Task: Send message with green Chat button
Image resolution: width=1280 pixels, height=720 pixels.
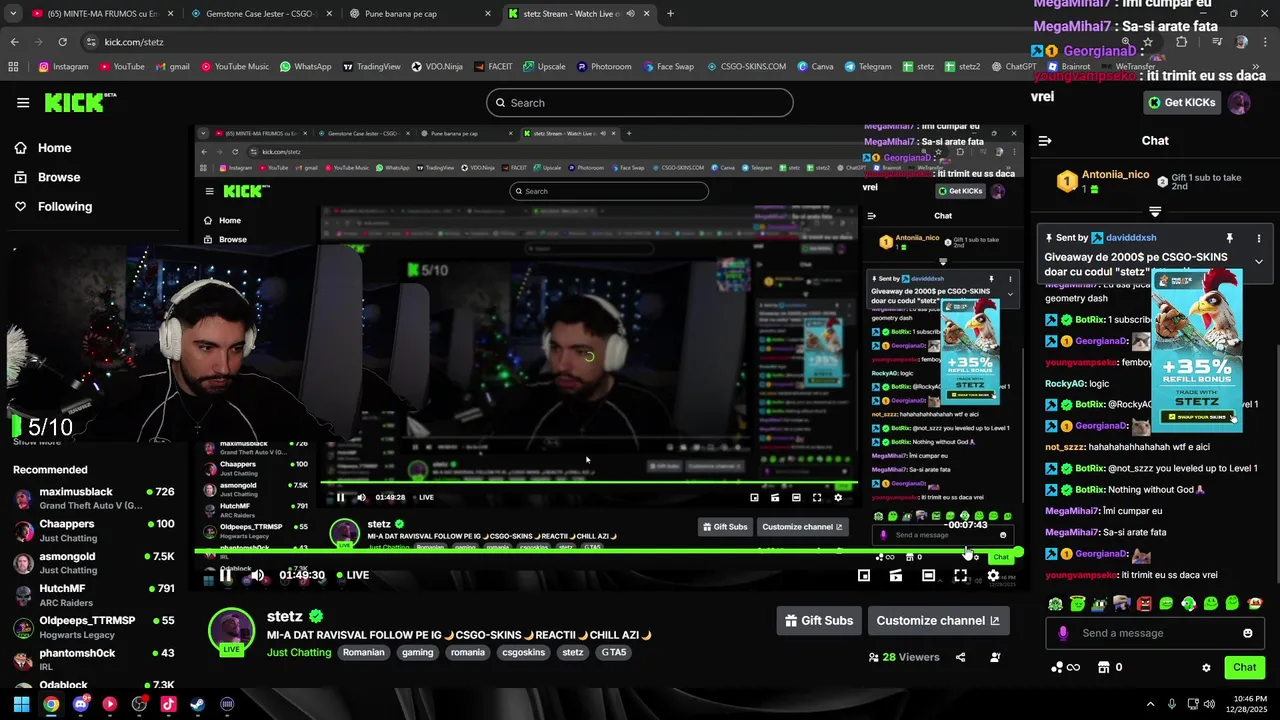Action: click(x=1244, y=667)
